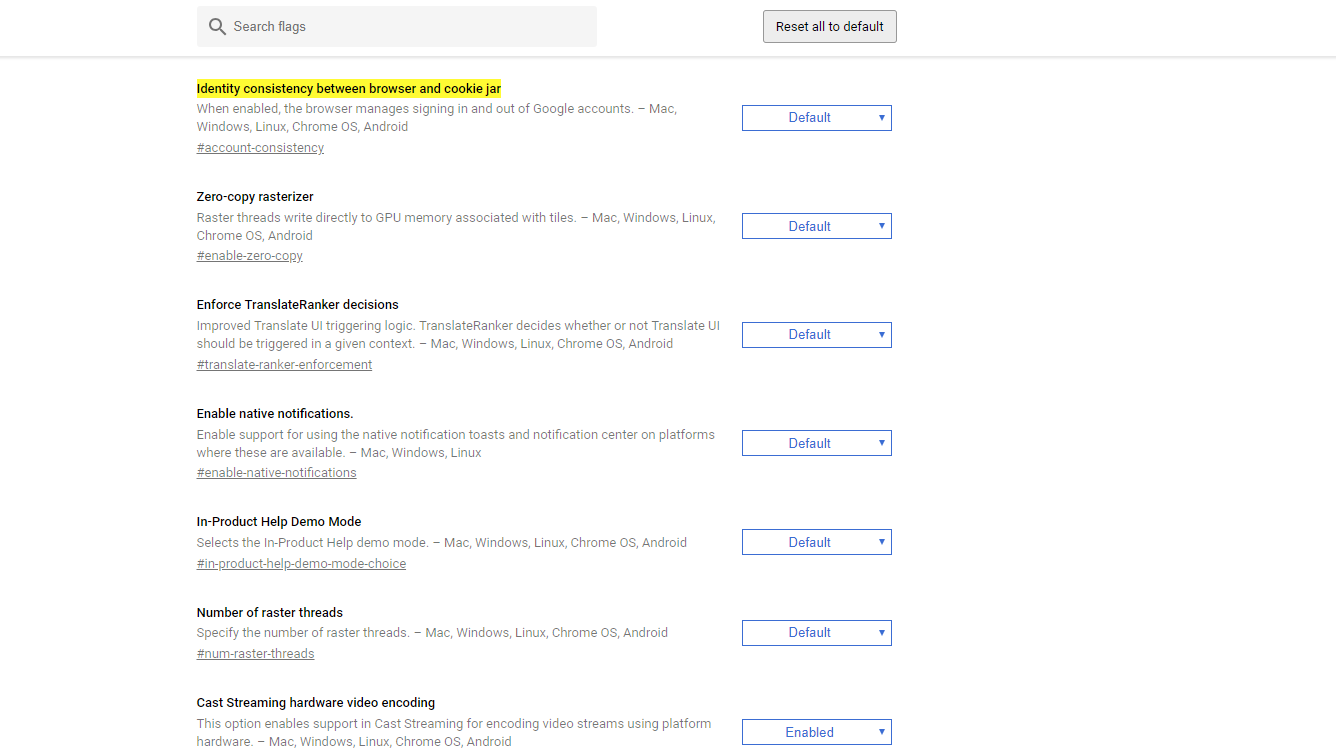
Task: Open Number of raster threads dropdown
Action: (x=816, y=633)
